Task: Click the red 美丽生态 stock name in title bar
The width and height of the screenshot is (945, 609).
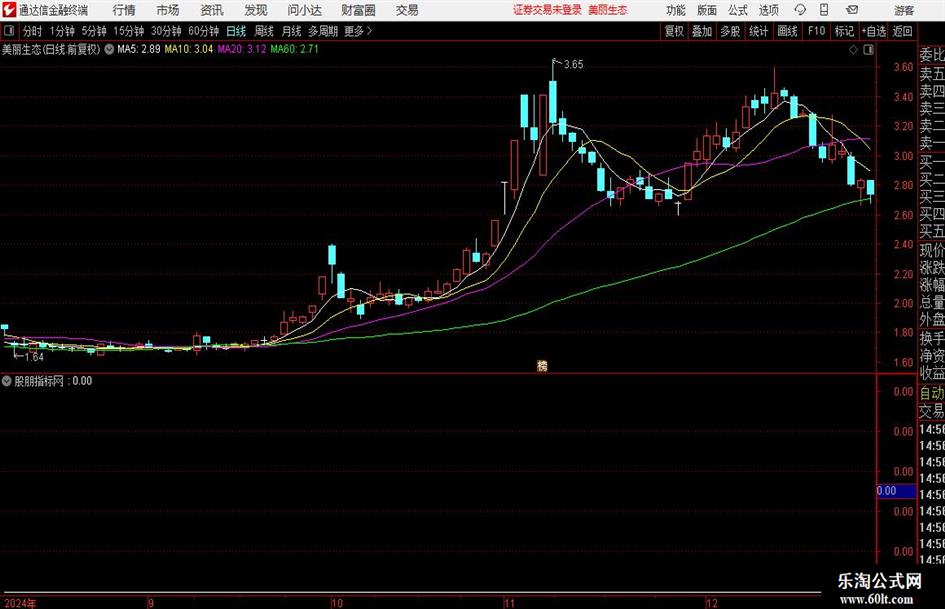Action: click(x=608, y=10)
